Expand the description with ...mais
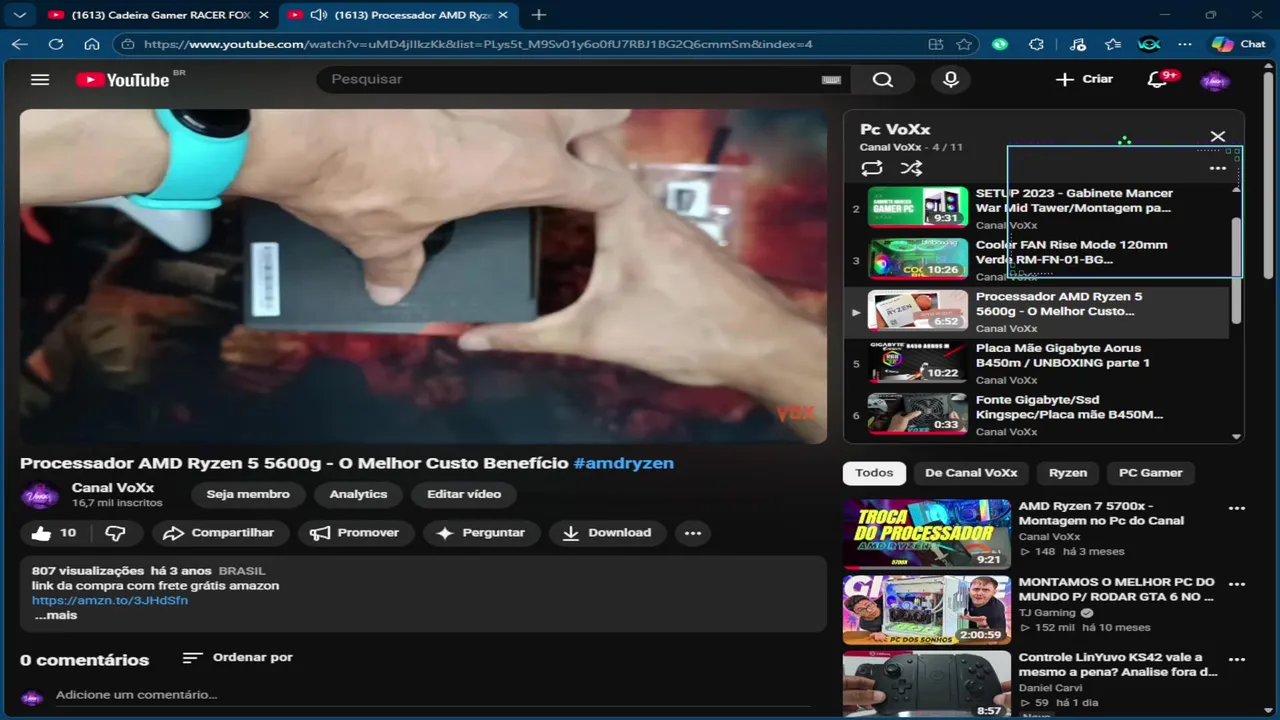This screenshot has width=1280, height=720. 56,615
